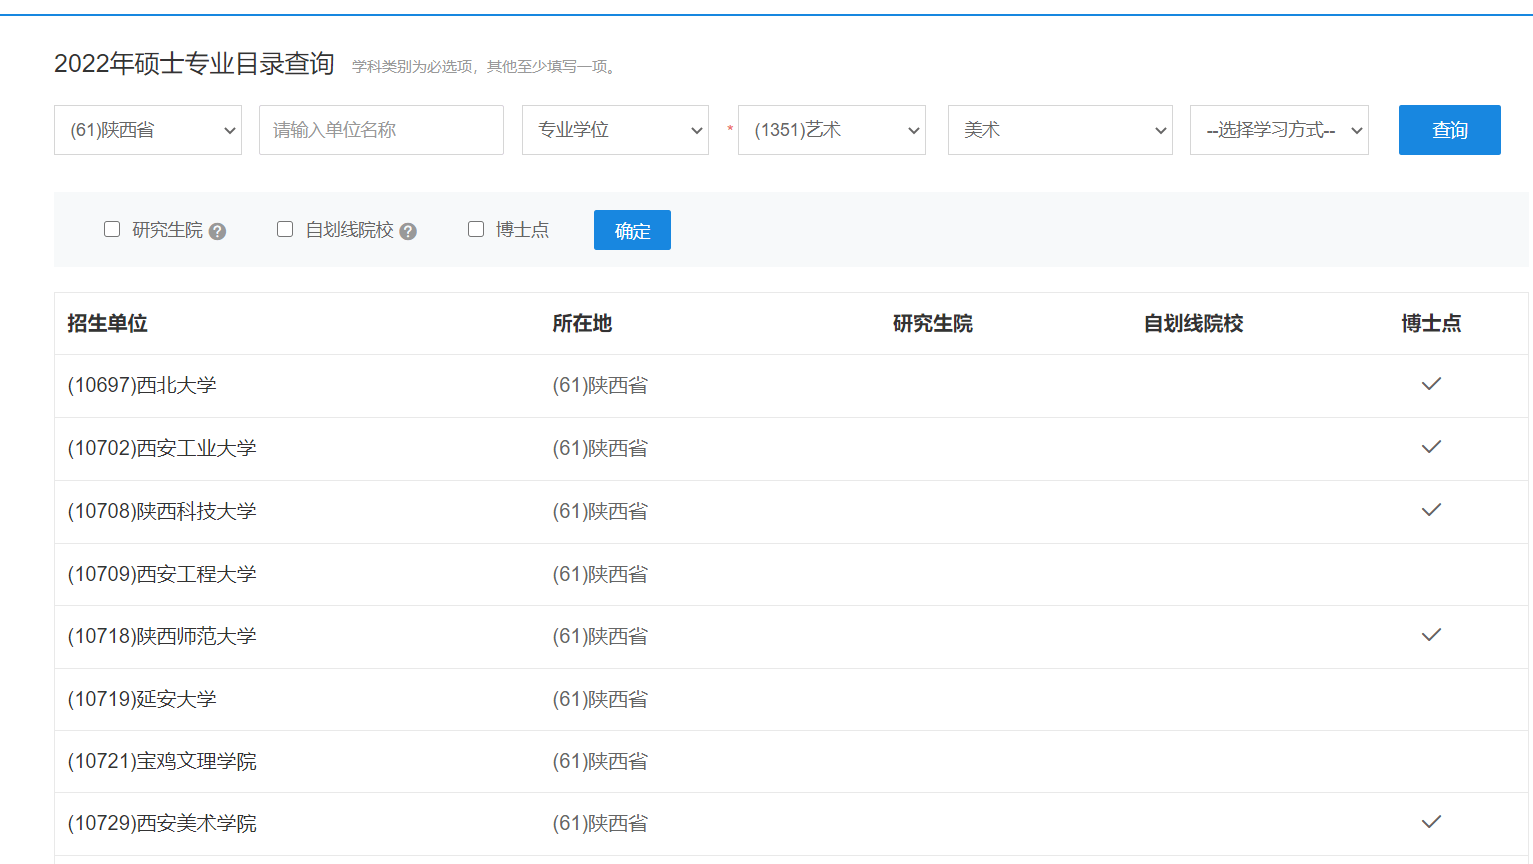The height and width of the screenshot is (864, 1533).
Task: Click the 博士点 checkmark for 陕西师范大学
Action: click(1431, 635)
